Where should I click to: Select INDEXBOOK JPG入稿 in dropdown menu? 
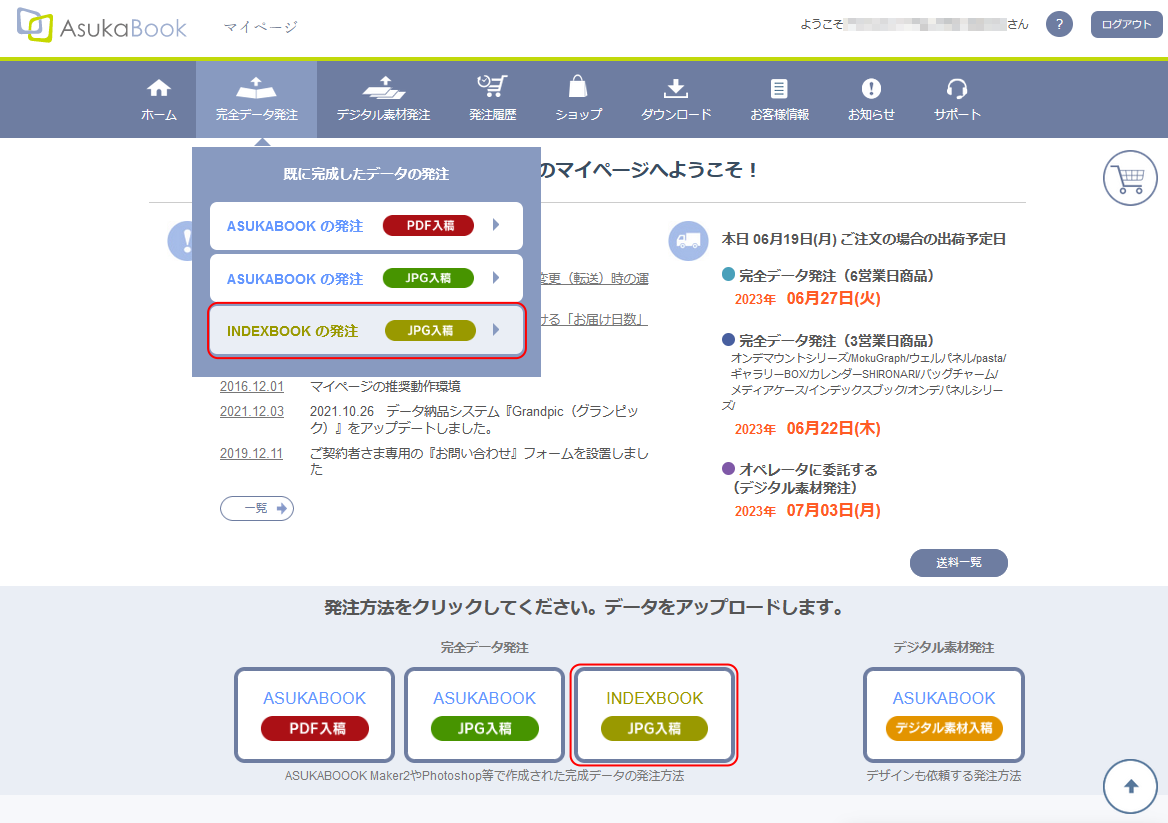click(x=366, y=331)
